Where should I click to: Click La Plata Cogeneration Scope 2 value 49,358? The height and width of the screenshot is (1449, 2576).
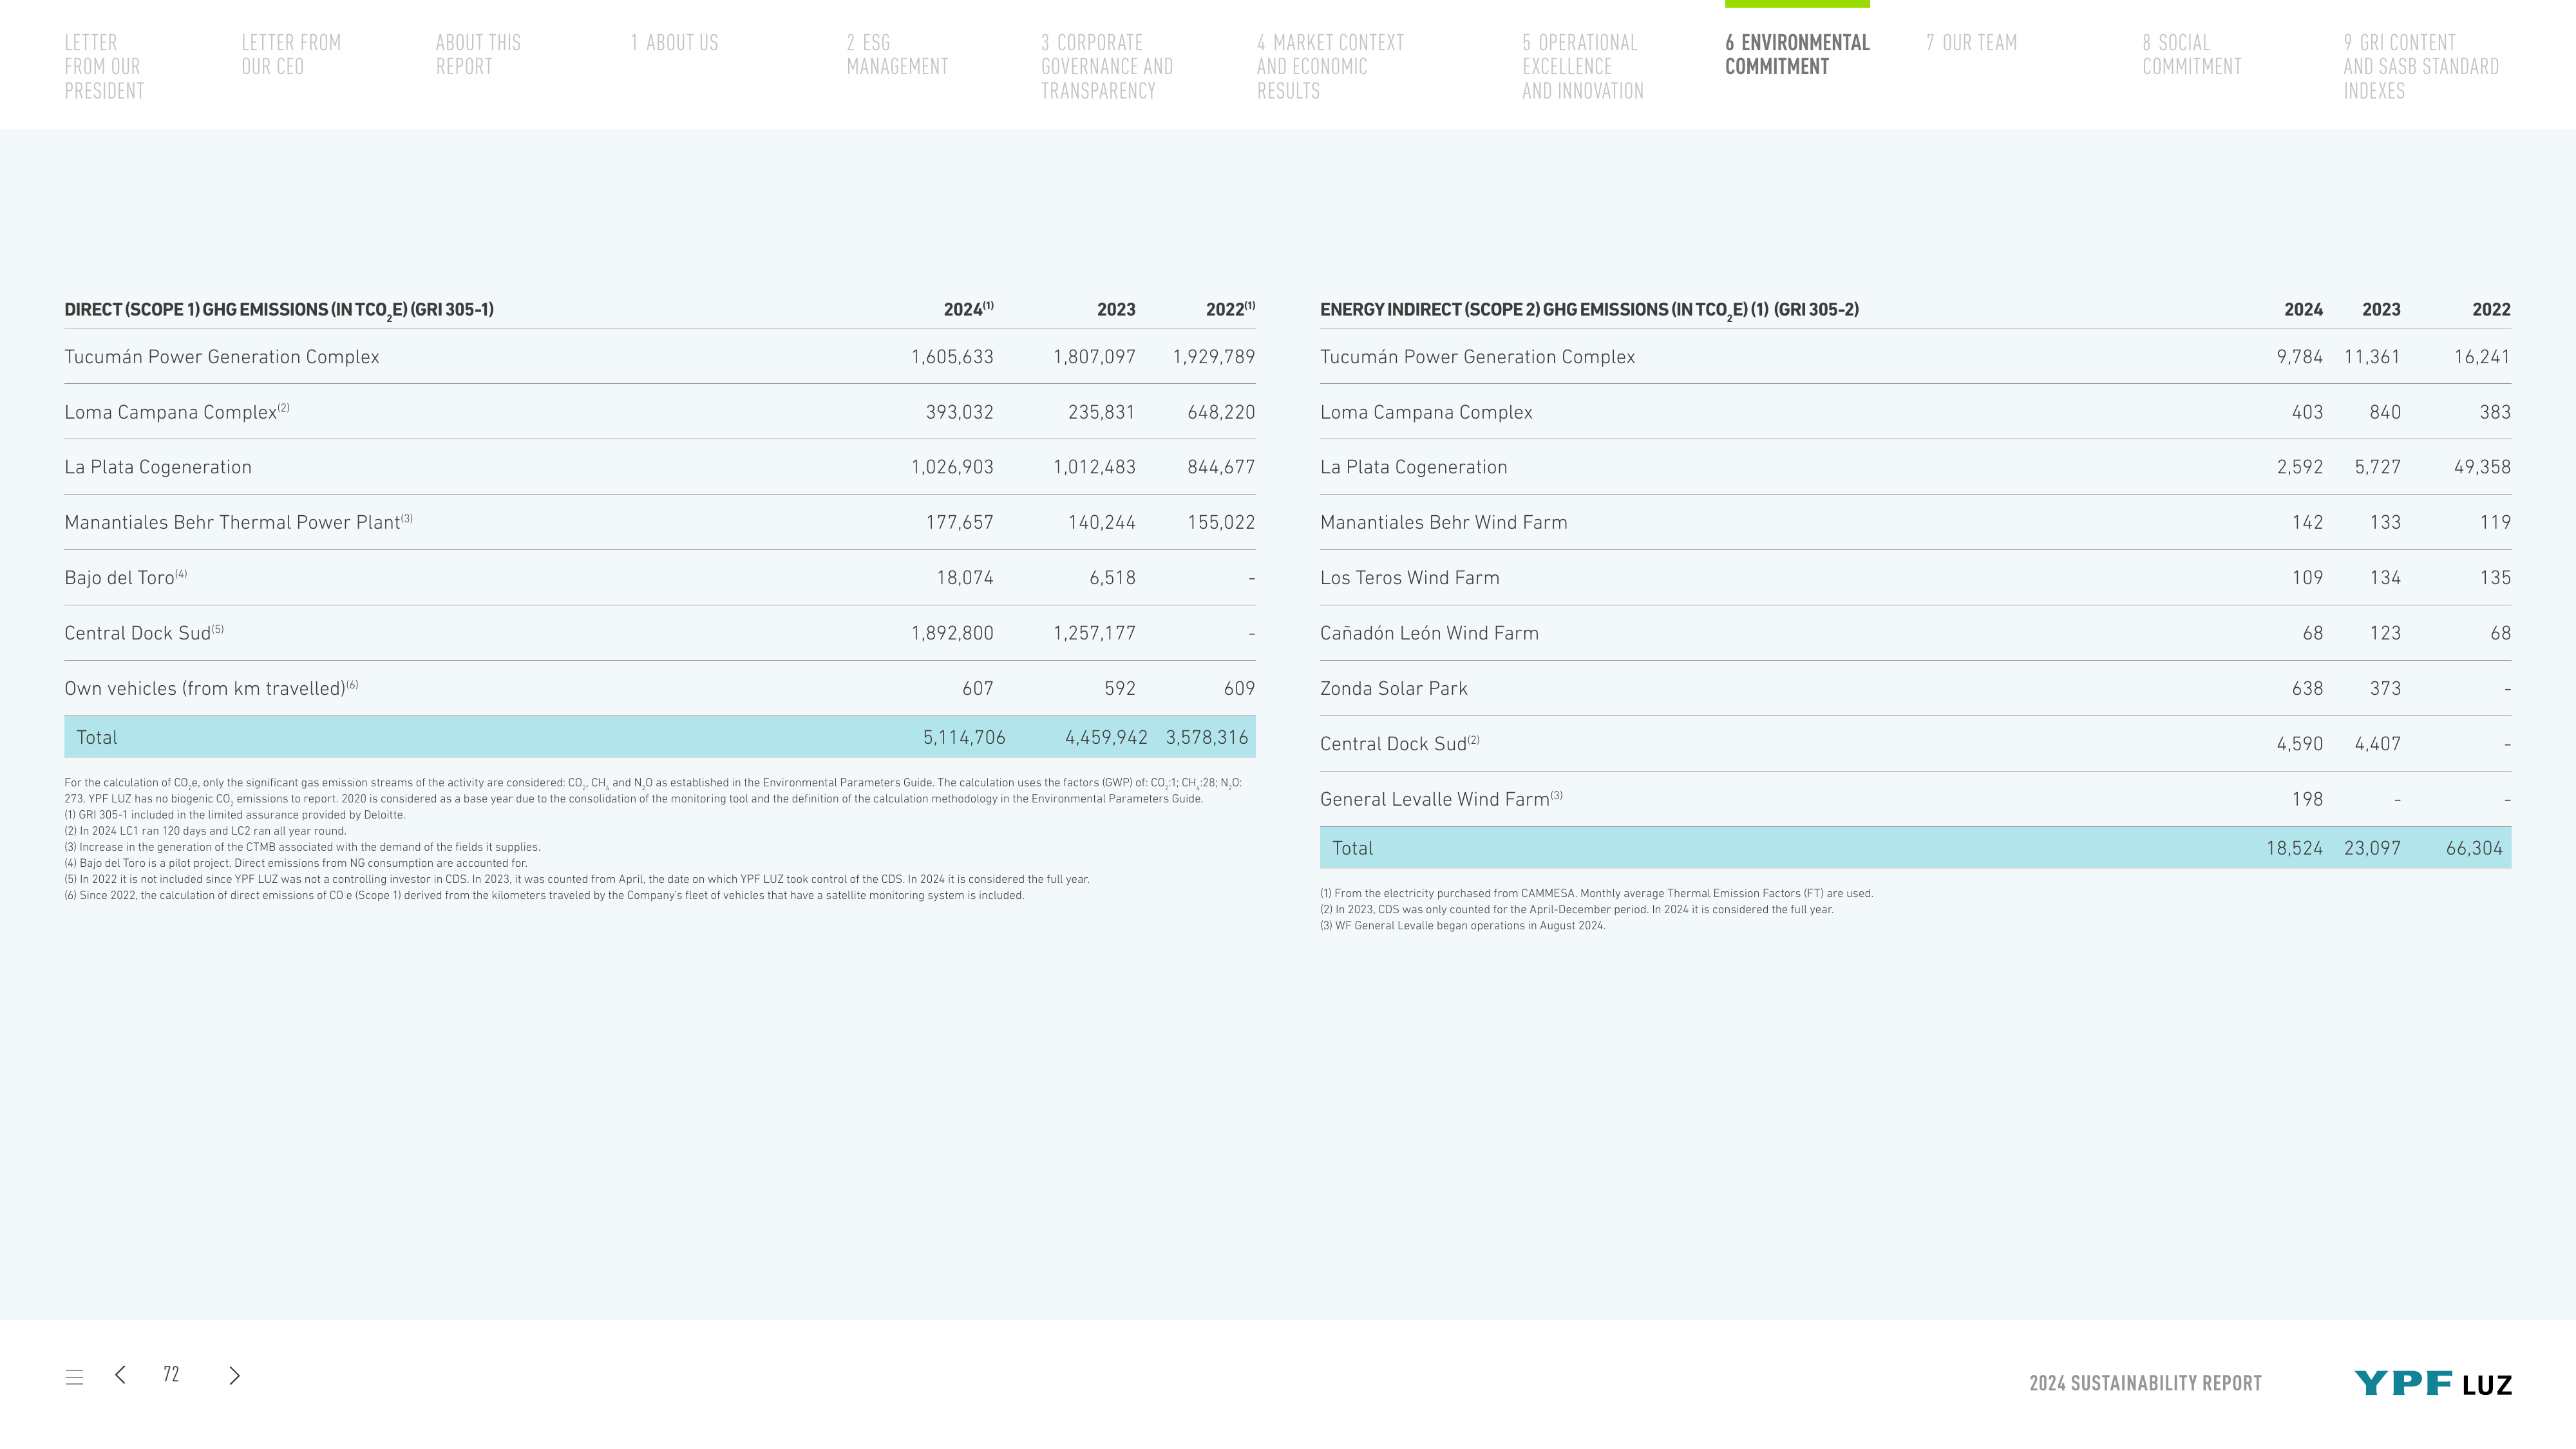click(2482, 467)
